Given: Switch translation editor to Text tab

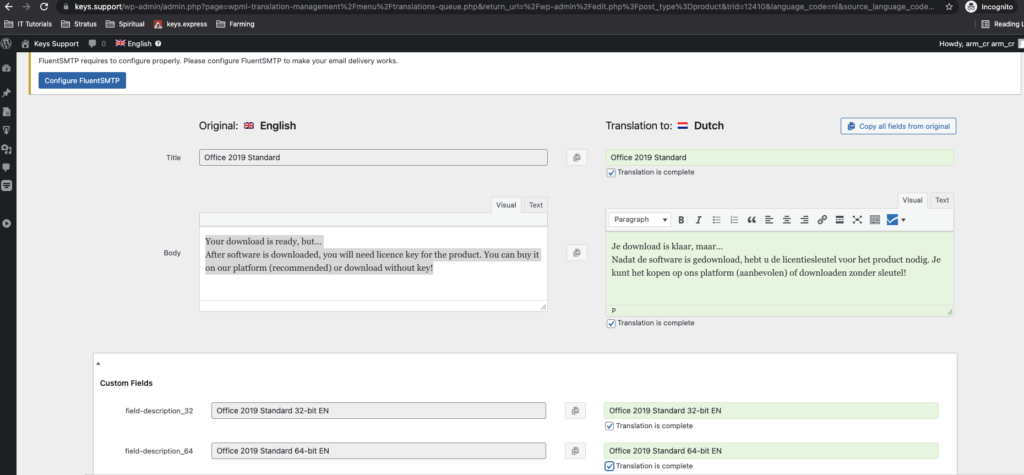Looking at the screenshot, I should click(x=941, y=200).
